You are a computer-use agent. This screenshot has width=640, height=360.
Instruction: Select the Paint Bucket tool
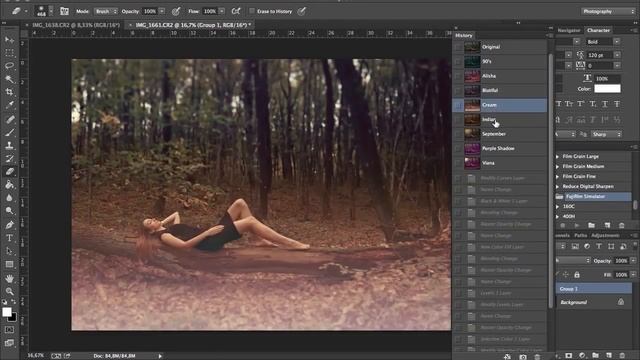(9, 184)
